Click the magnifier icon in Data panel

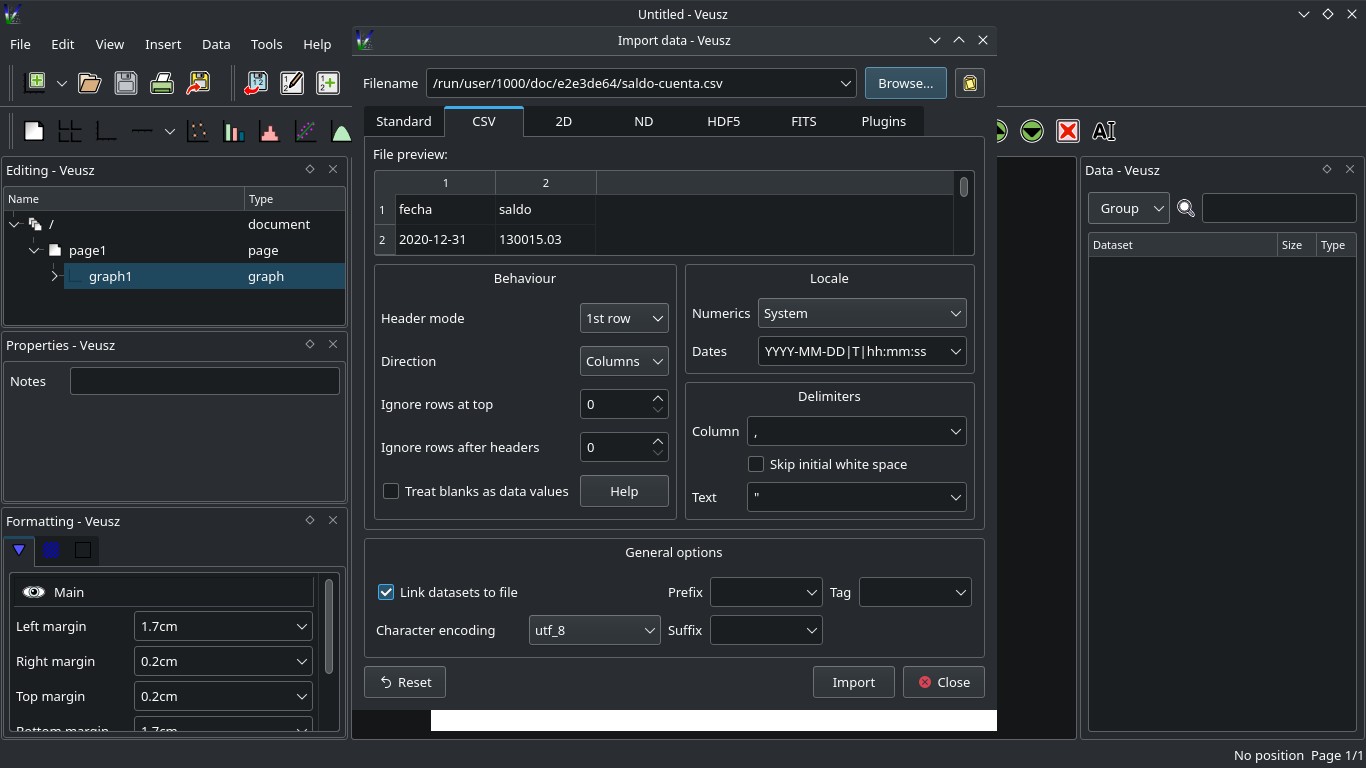coord(1186,208)
